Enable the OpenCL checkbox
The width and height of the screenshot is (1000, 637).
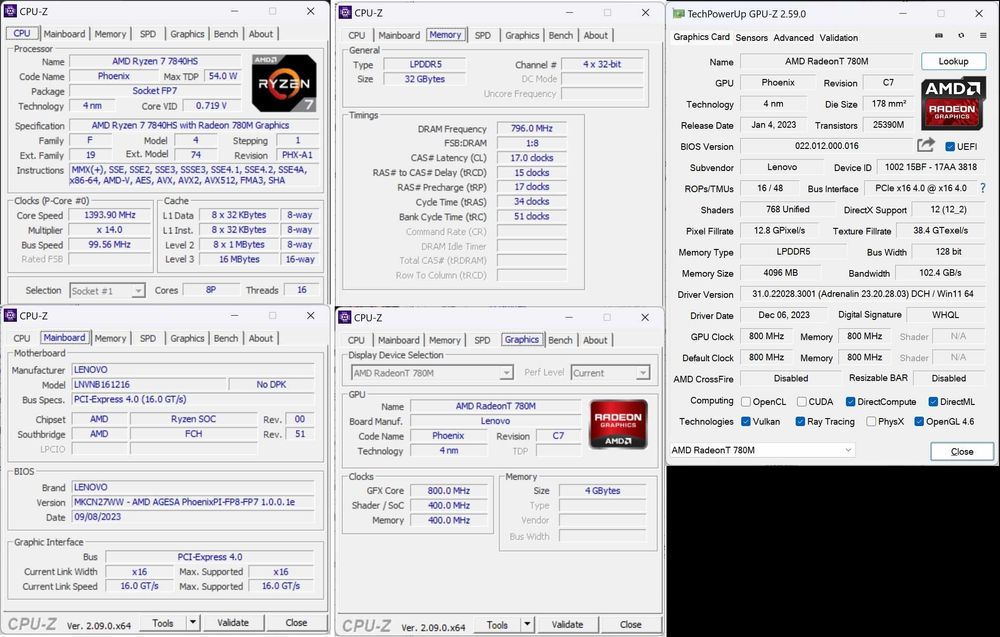click(x=746, y=401)
